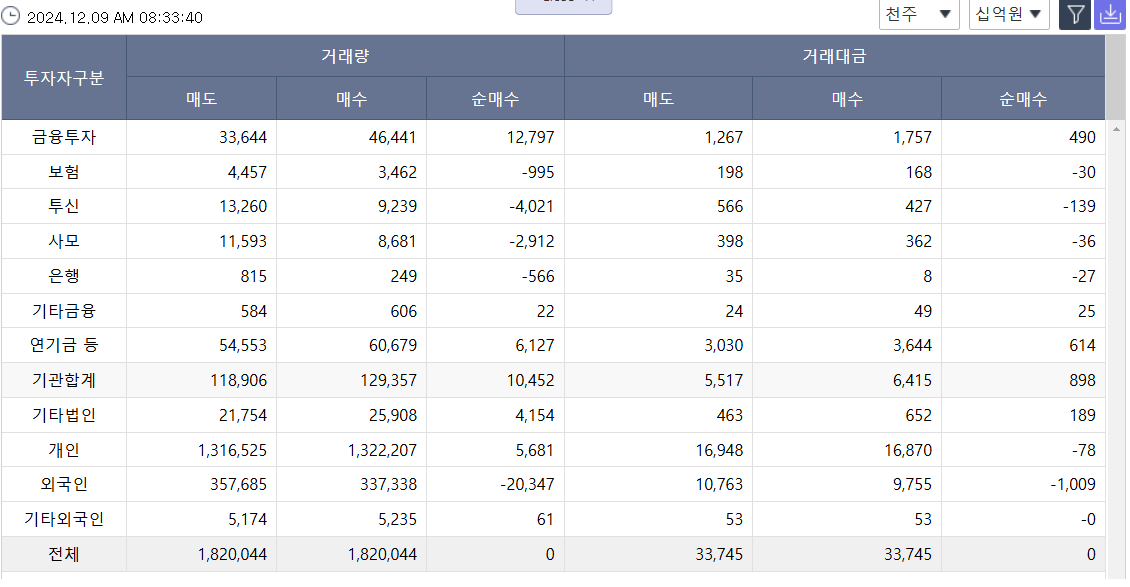1130x587 pixels.
Task: Select the 금융투자 row
Action: pyautogui.click(x=64, y=137)
